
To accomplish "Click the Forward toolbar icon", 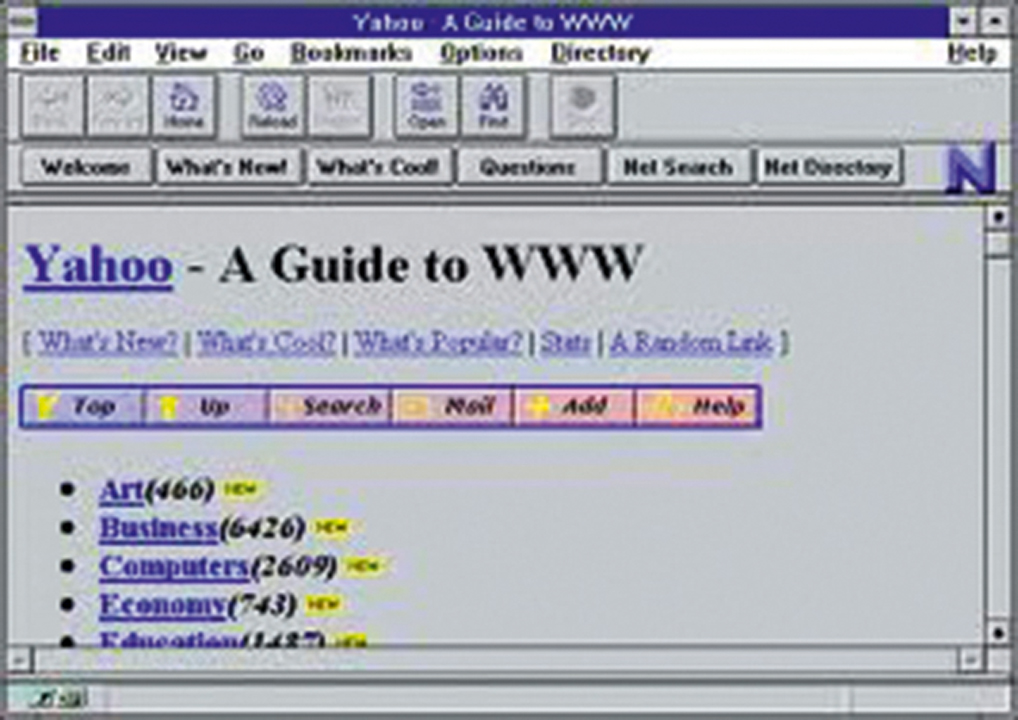I will click(x=118, y=106).
